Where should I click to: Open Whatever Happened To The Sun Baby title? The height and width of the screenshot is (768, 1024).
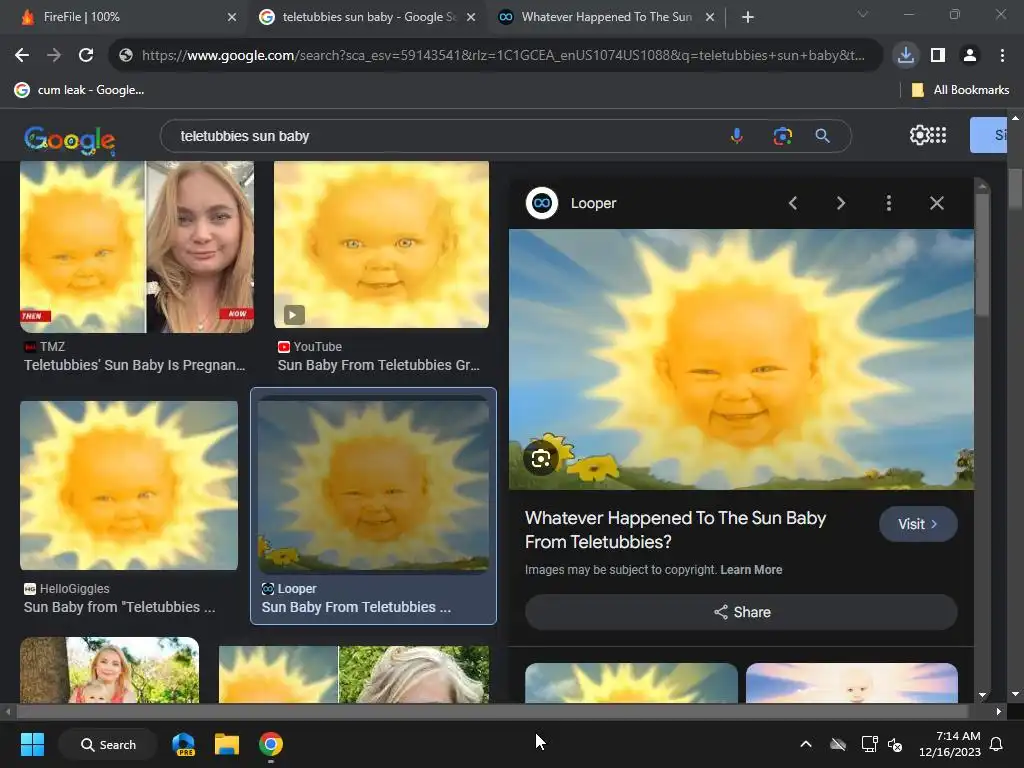tap(675, 530)
